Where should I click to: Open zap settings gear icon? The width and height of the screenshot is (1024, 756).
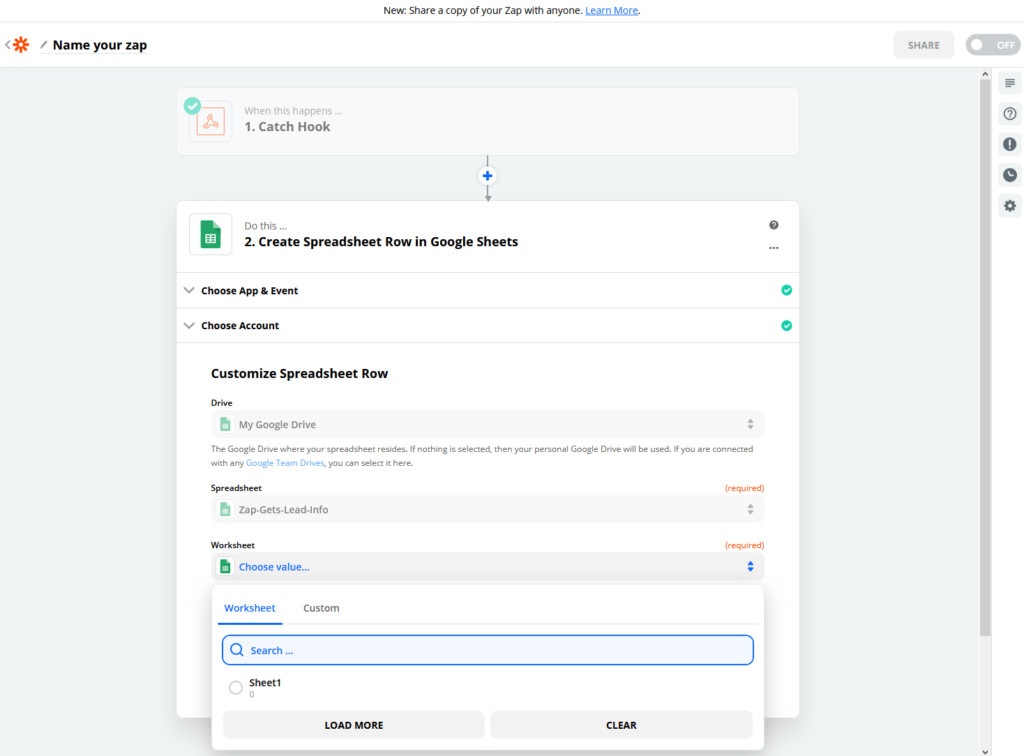click(1010, 206)
